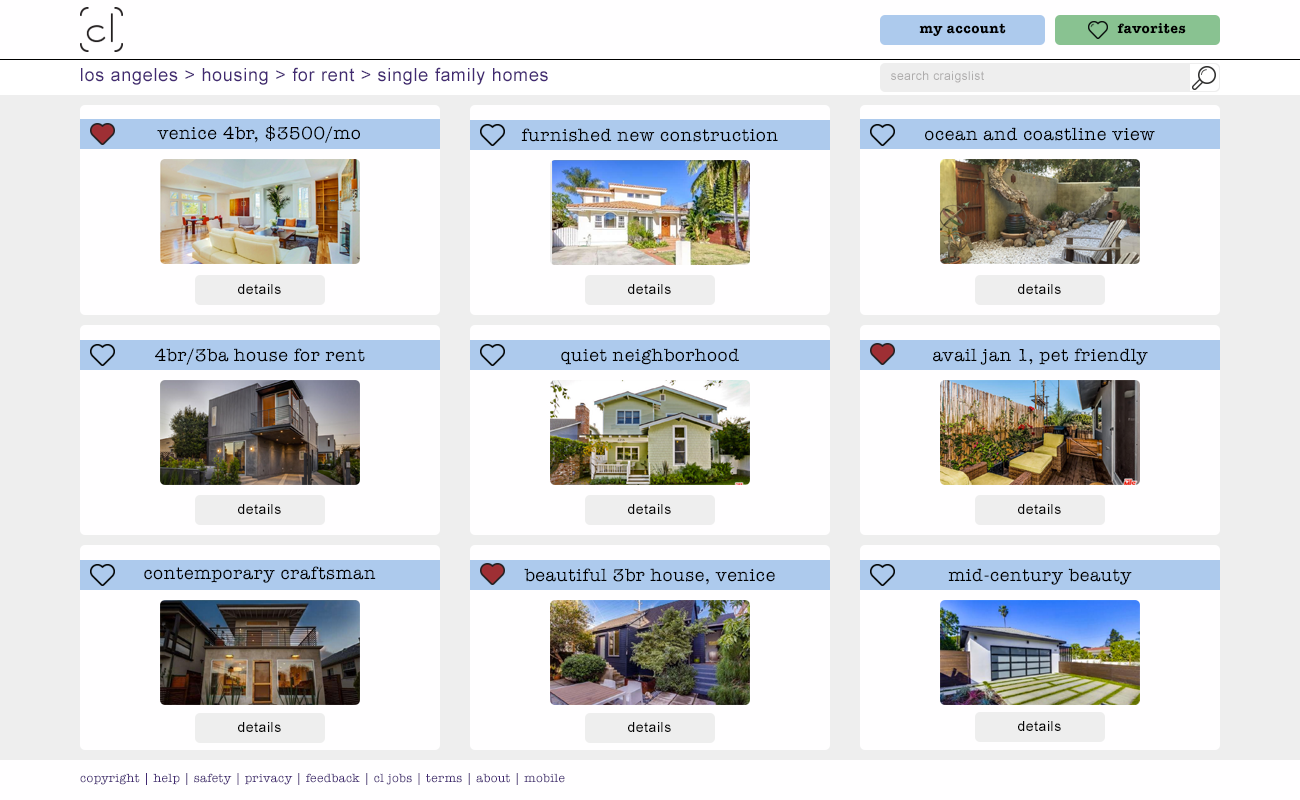
Task: Click the venice 4br, $3500/mo title
Action: (259, 134)
